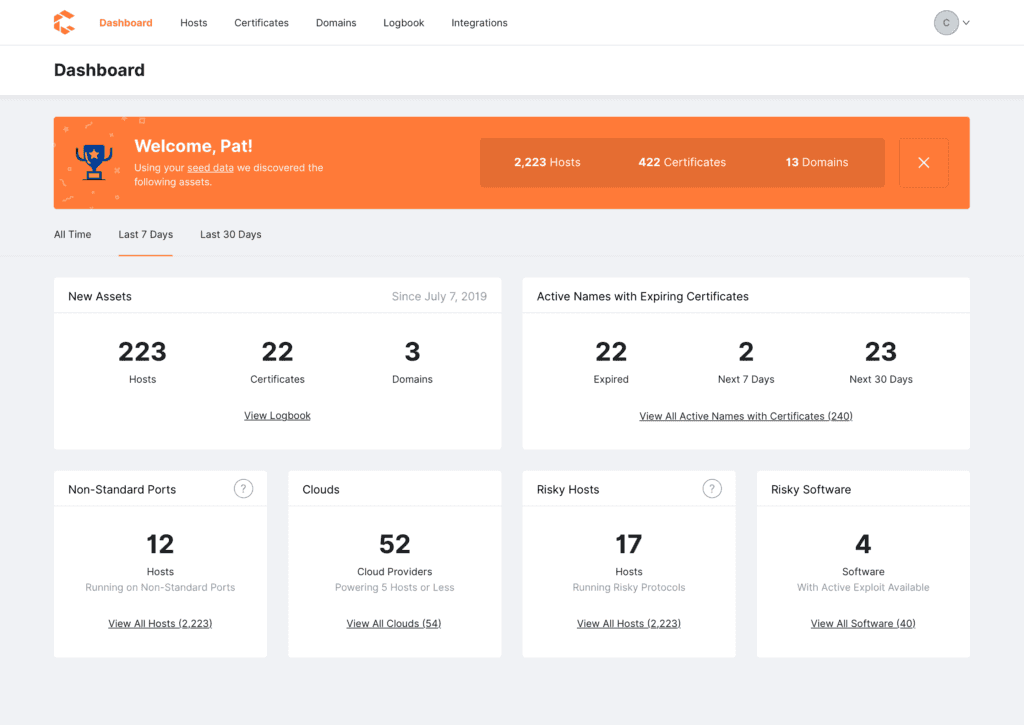The height and width of the screenshot is (725, 1024).
Task: Click Running Risky Protocols text
Action: click(x=629, y=587)
